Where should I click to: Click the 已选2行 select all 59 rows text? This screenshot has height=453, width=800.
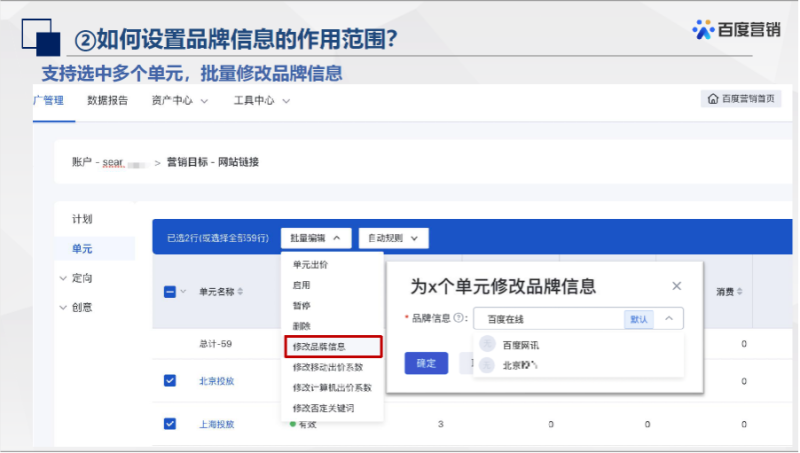point(218,238)
